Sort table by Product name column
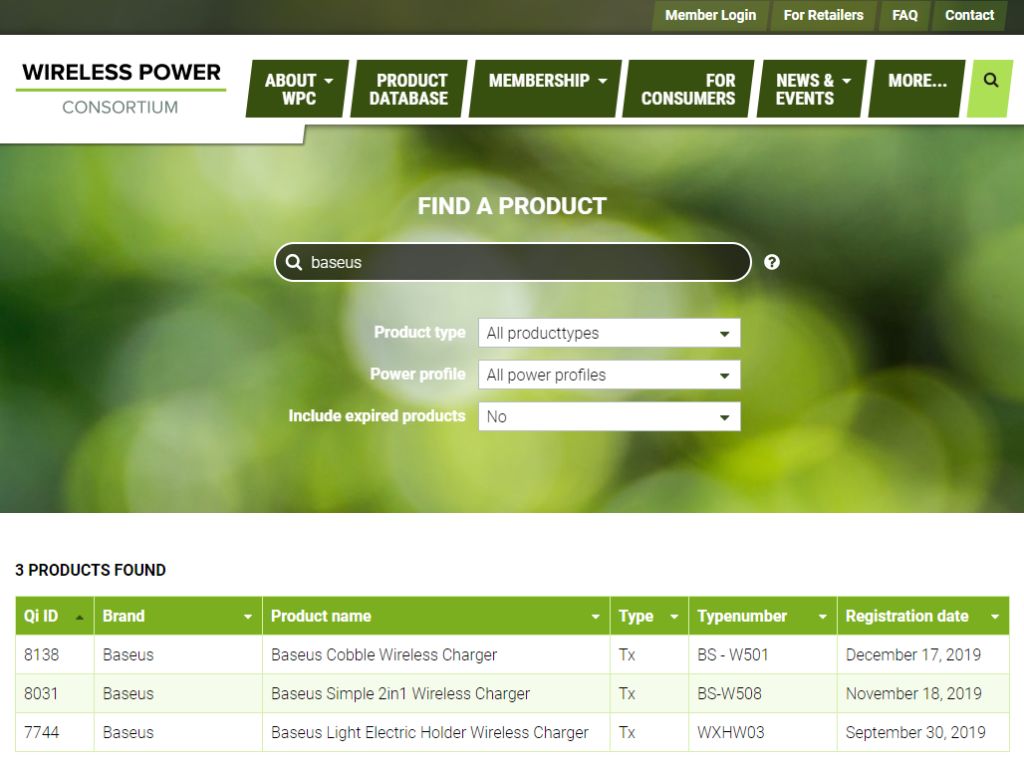 (436, 616)
